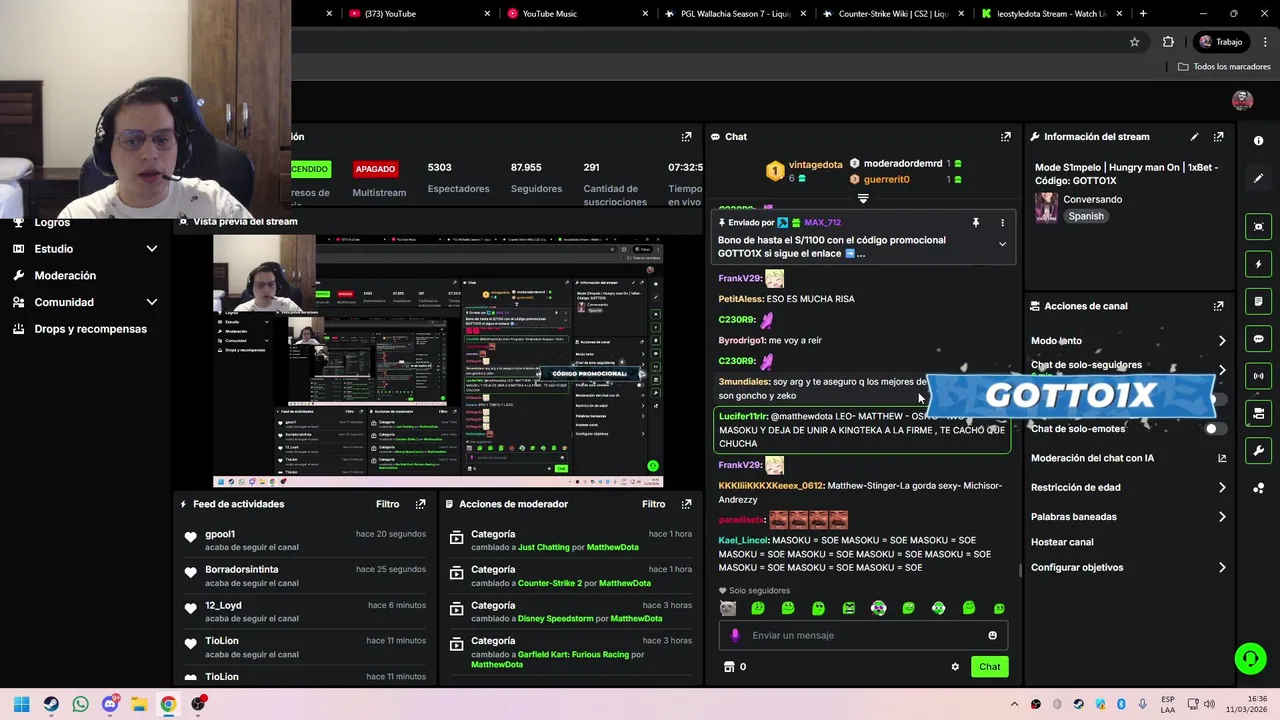
Task: Click the Enviar un mensaje input field
Action: click(862, 635)
